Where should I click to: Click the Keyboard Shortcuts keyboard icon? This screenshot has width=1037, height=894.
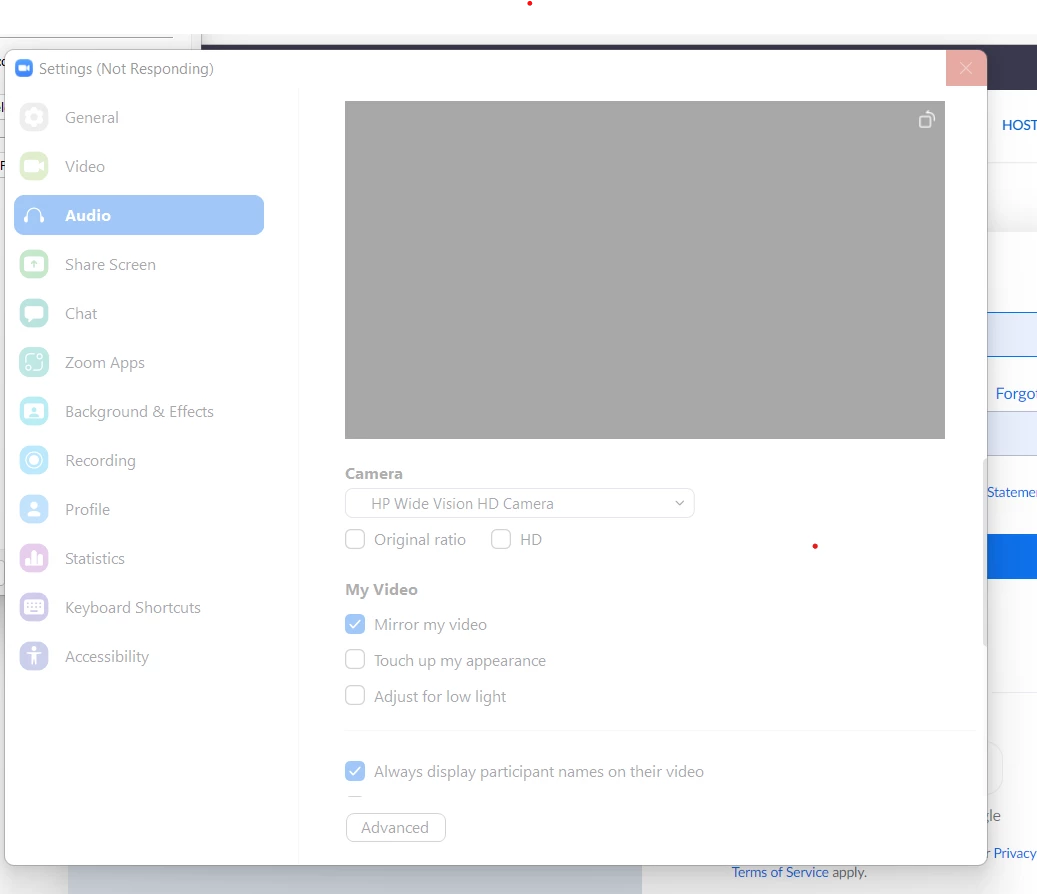[34, 607]
